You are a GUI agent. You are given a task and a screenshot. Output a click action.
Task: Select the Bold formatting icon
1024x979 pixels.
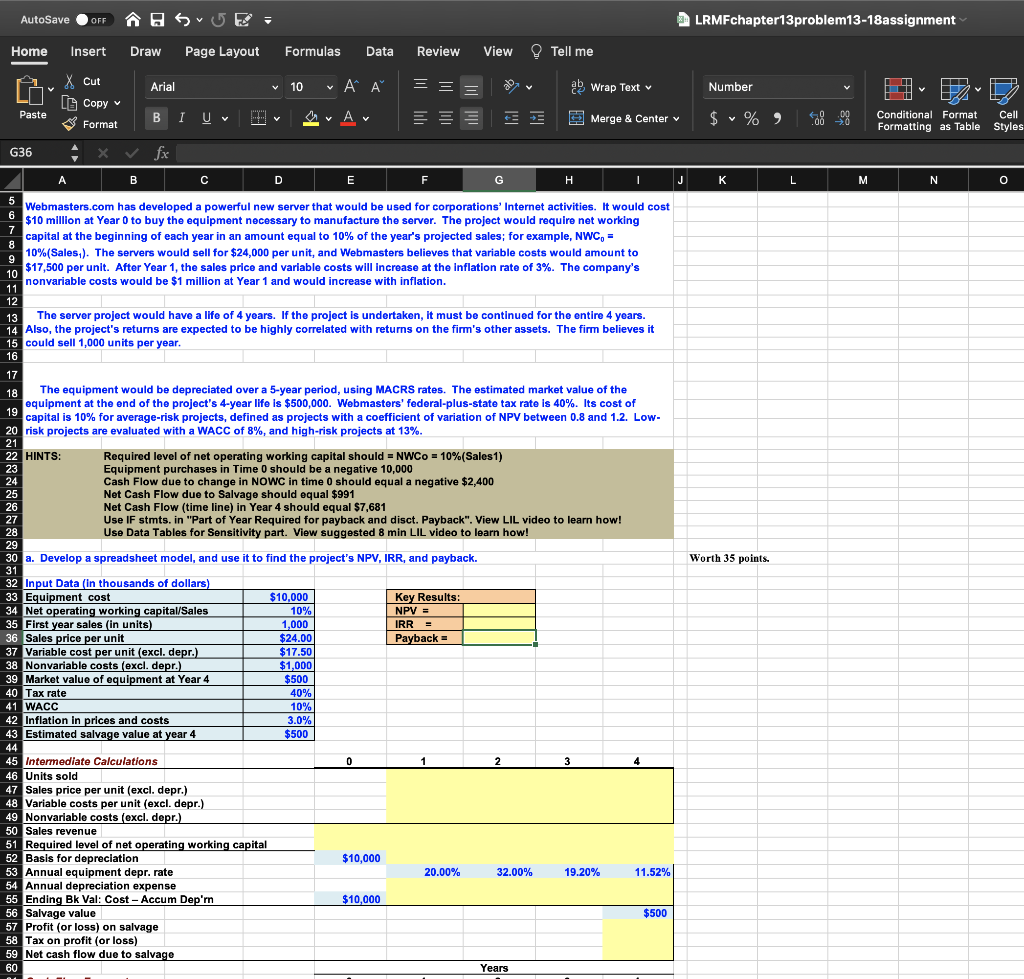pyautogui.click(x=157, y=118)
